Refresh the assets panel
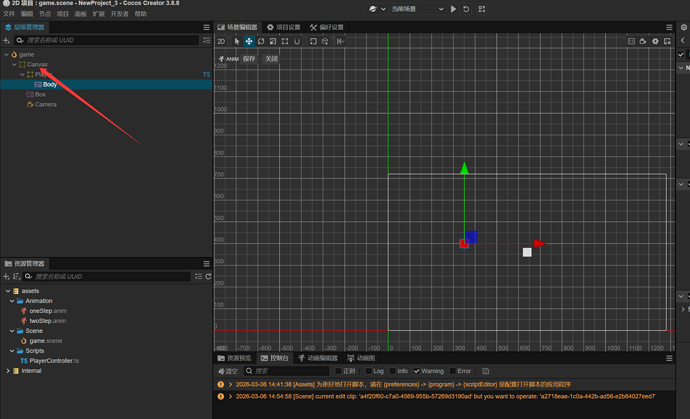Viewport: 690px width, 419px height. coord(208,277)
